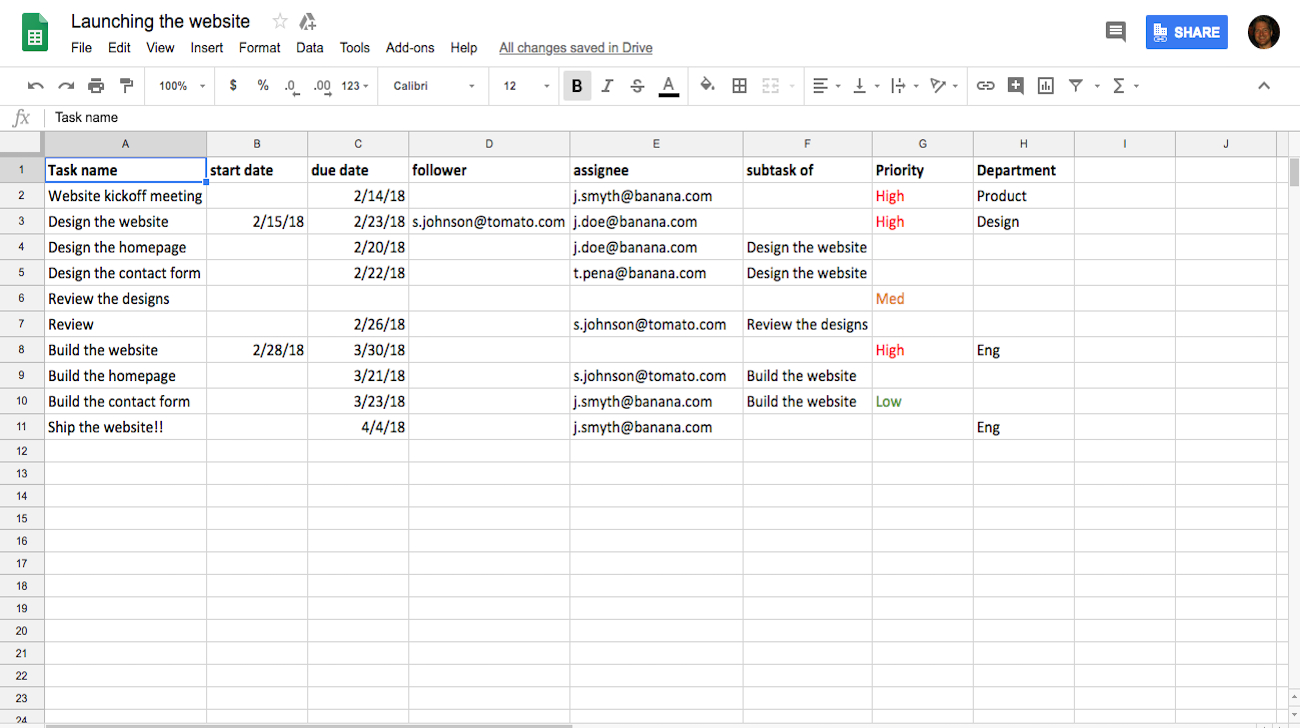1300x728 pixels.
Task: Format selection as currency
Action: [x=233, y=85]
